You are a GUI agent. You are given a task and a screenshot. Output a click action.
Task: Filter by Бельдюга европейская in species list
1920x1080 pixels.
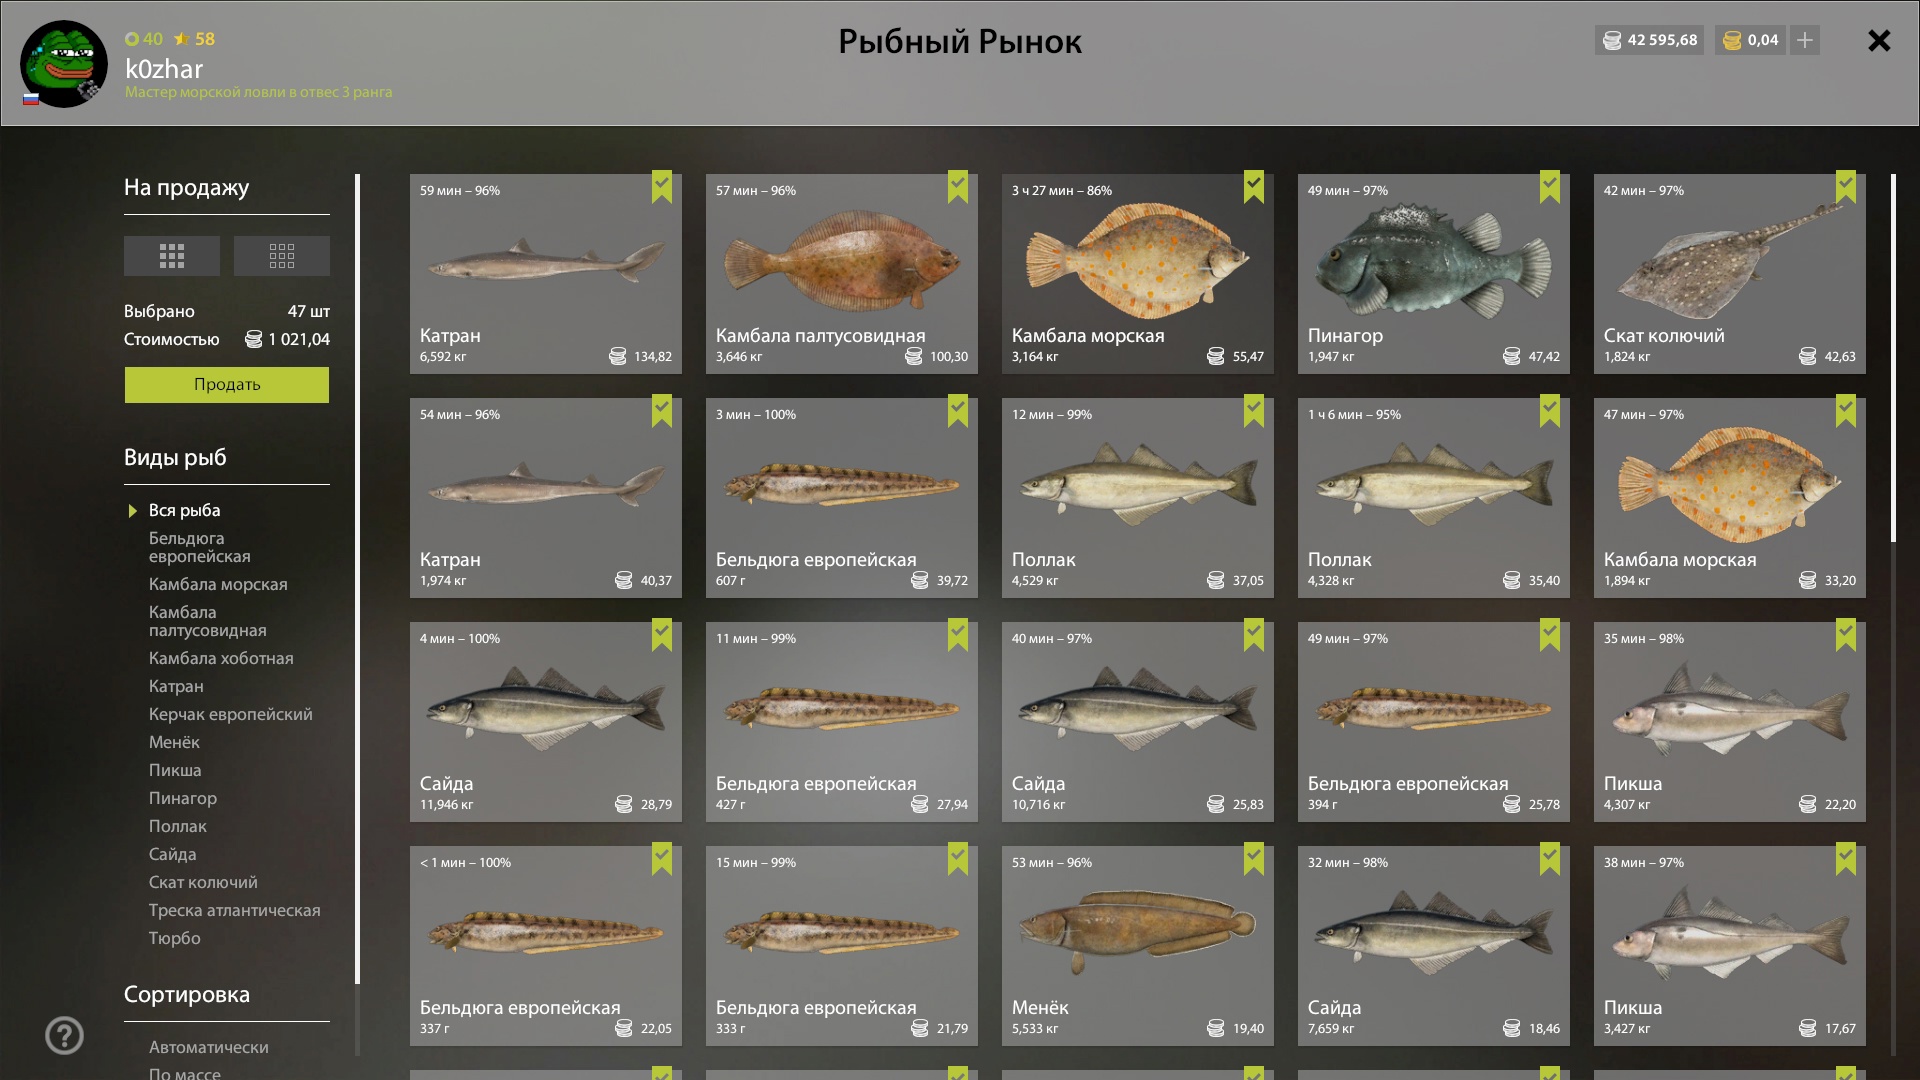tap(200, 547)
